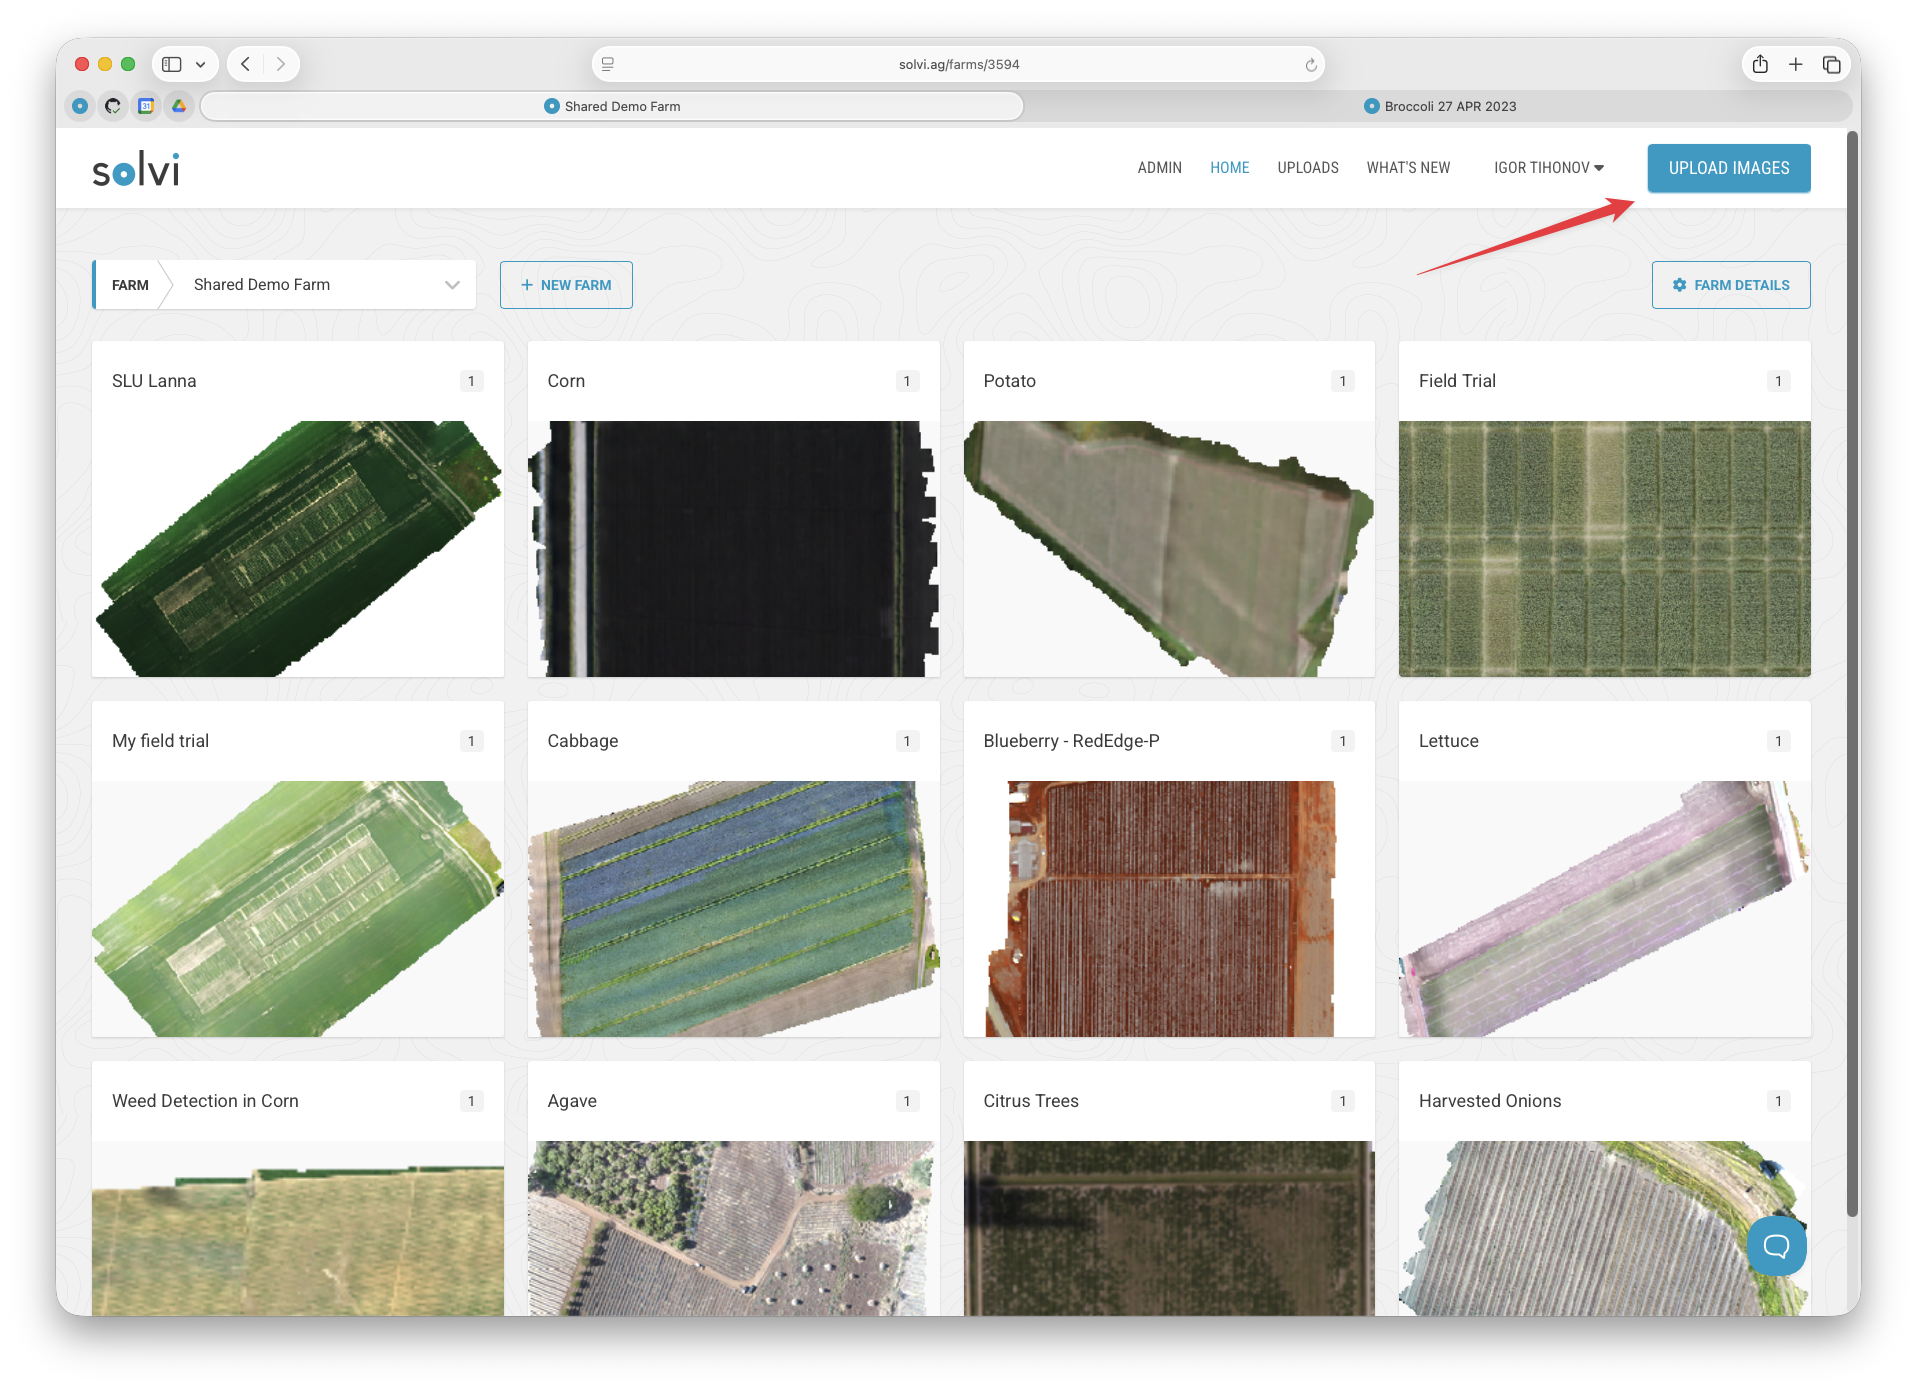Open pinned Google Calendar tab
The height and width of the screenshot is (1390, 1917).
point(146,106)
